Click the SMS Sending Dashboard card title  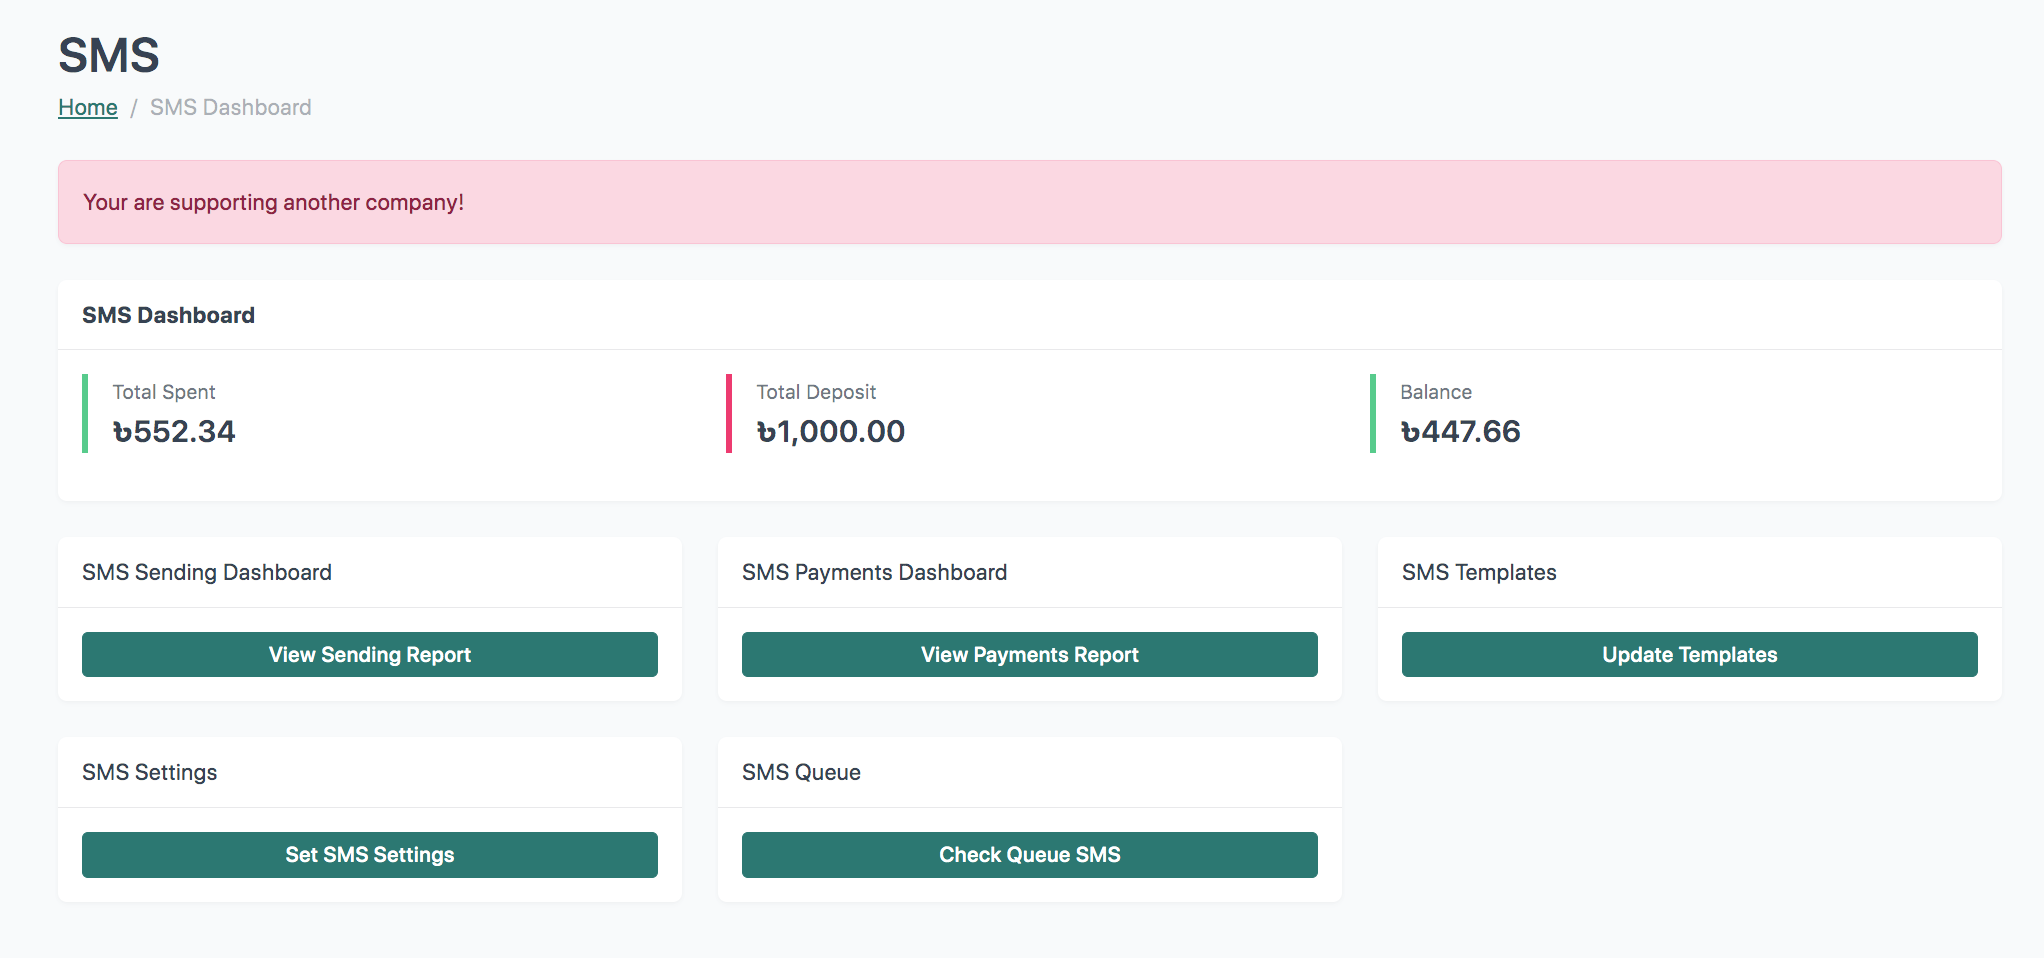(x=207, y=572)
